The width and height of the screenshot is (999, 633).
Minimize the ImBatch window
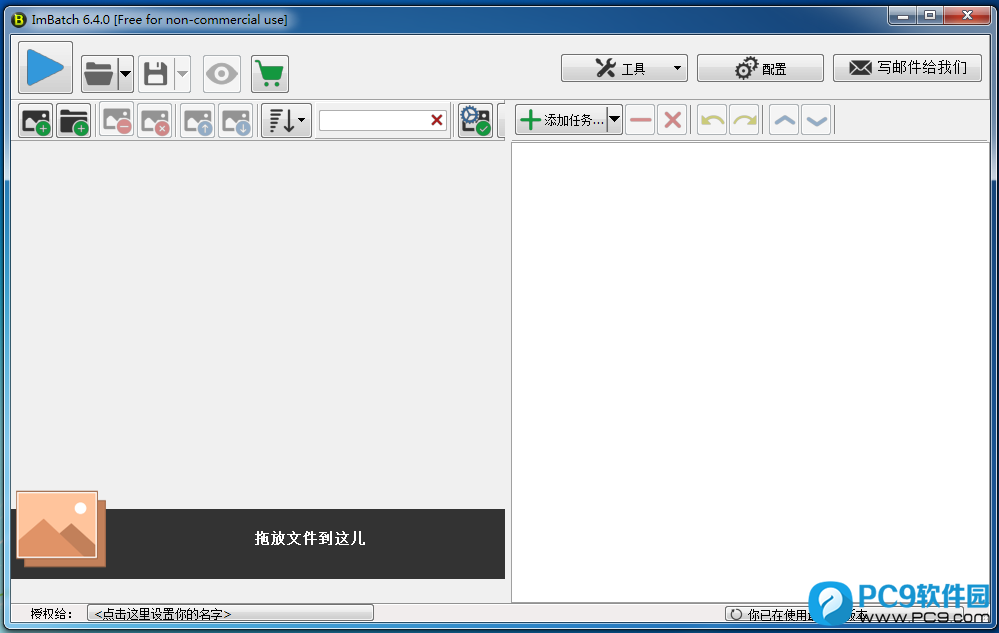[x=903, y=15]
